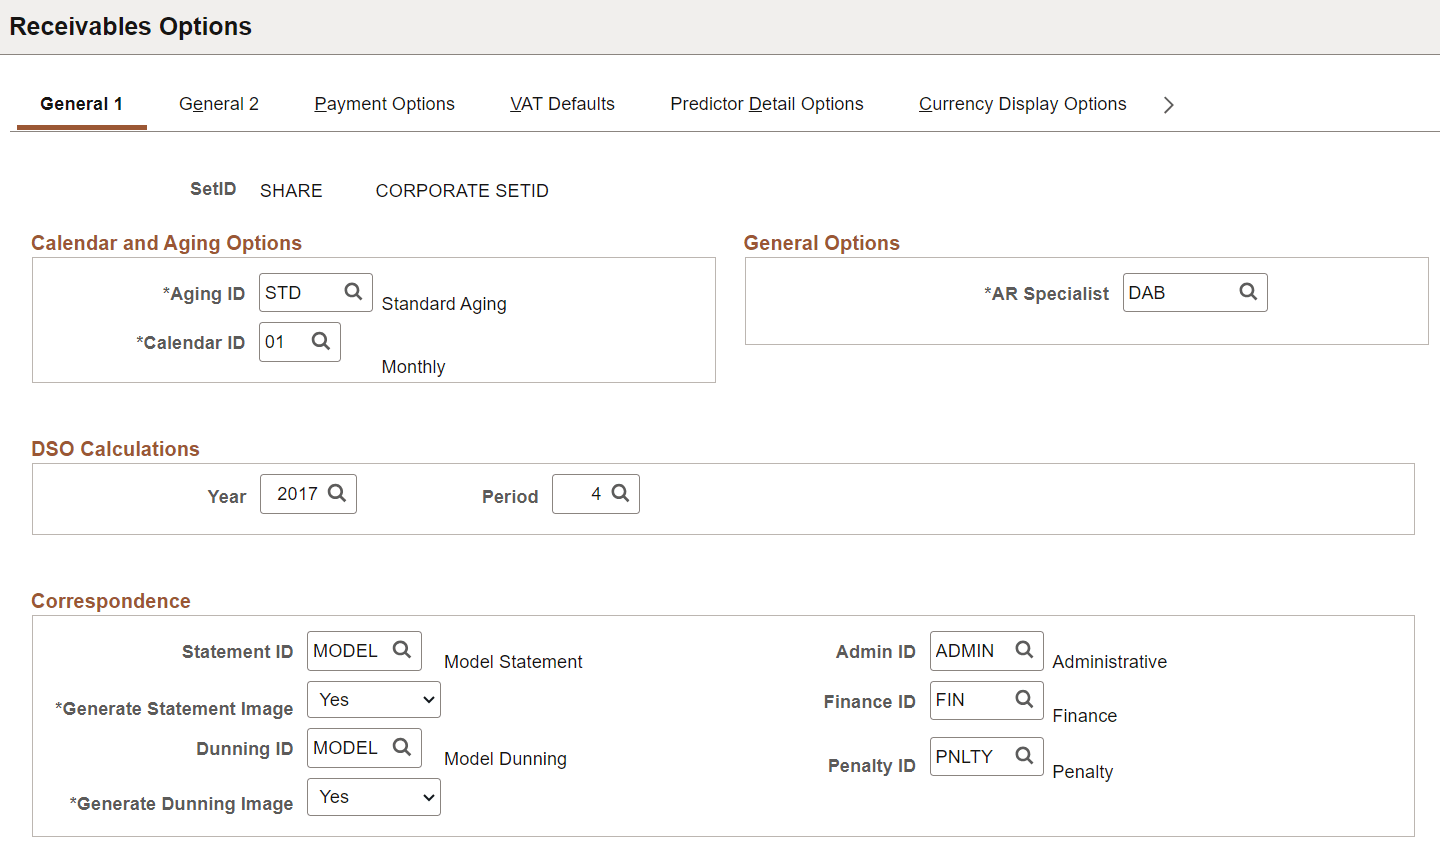Show more tabs with the right chevron
Viewport: 1440px width, 854px height.
point(1168,105)
